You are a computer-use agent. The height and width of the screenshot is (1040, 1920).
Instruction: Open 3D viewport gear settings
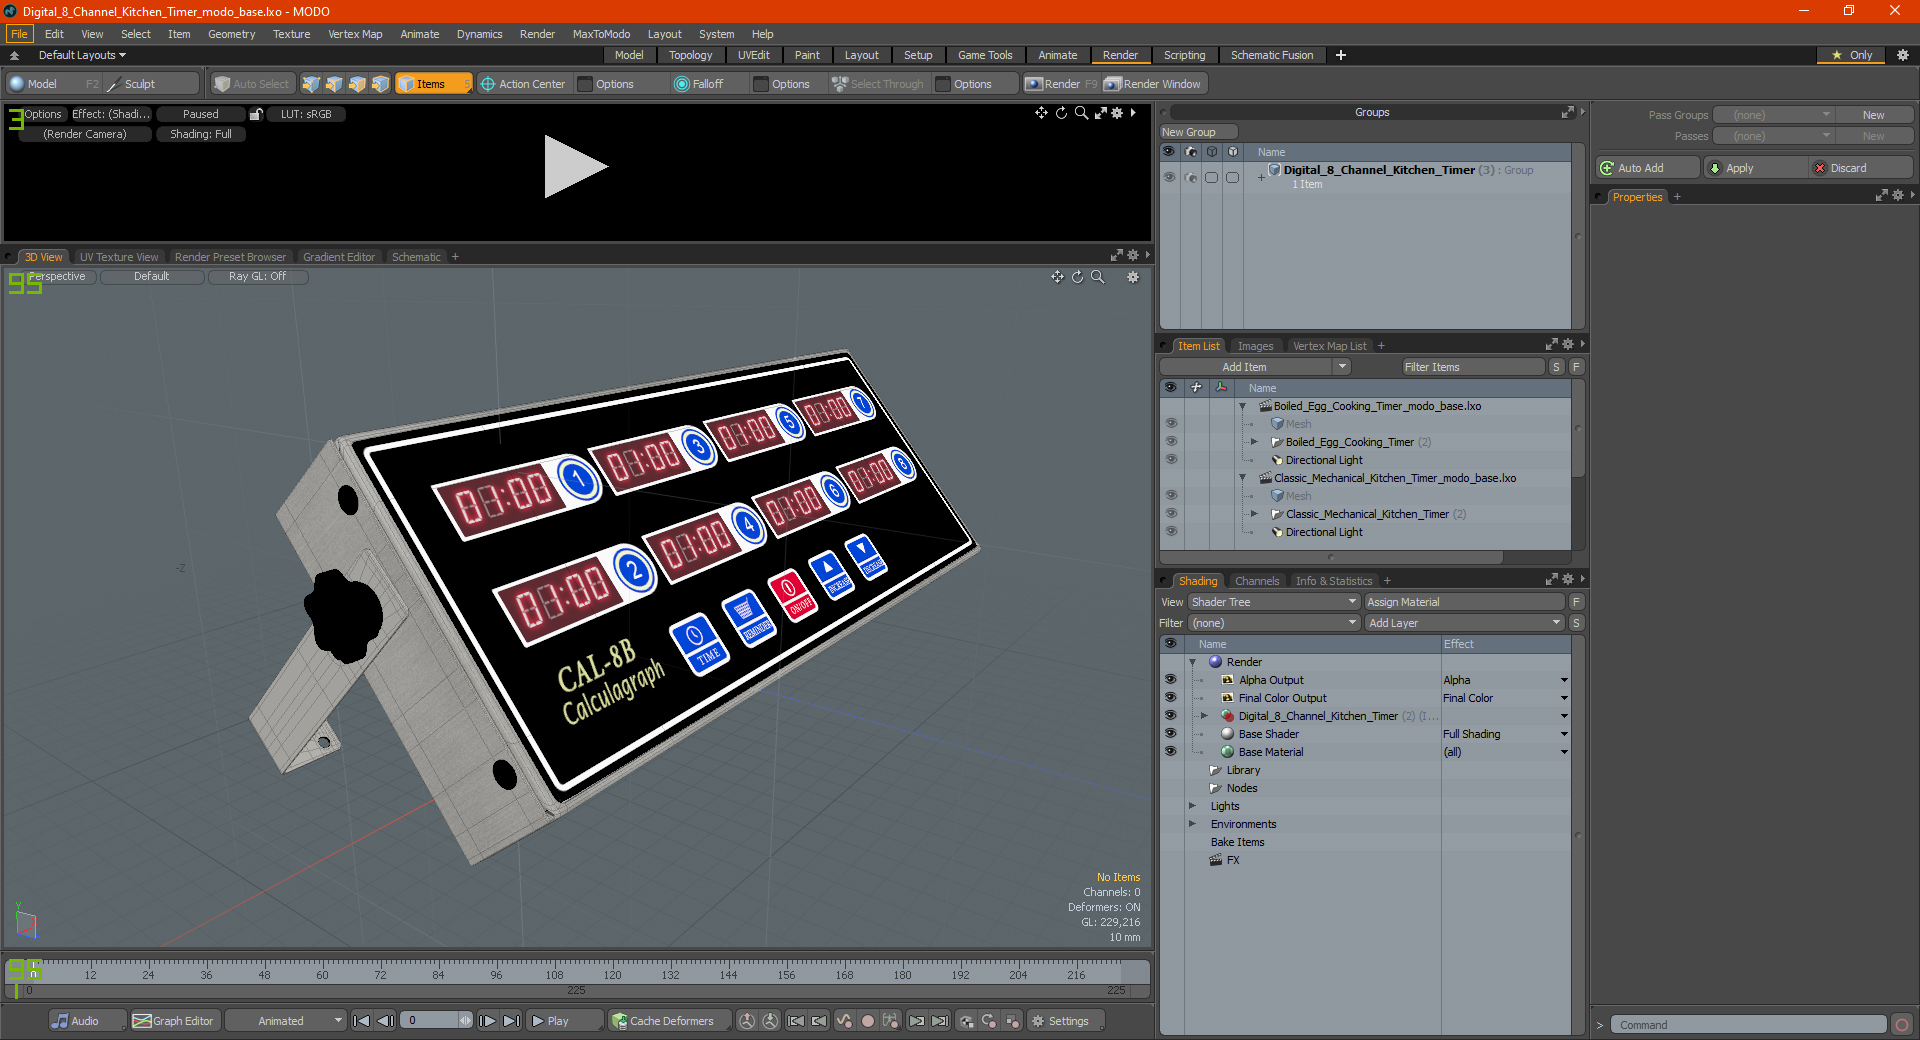point(1133,277)
